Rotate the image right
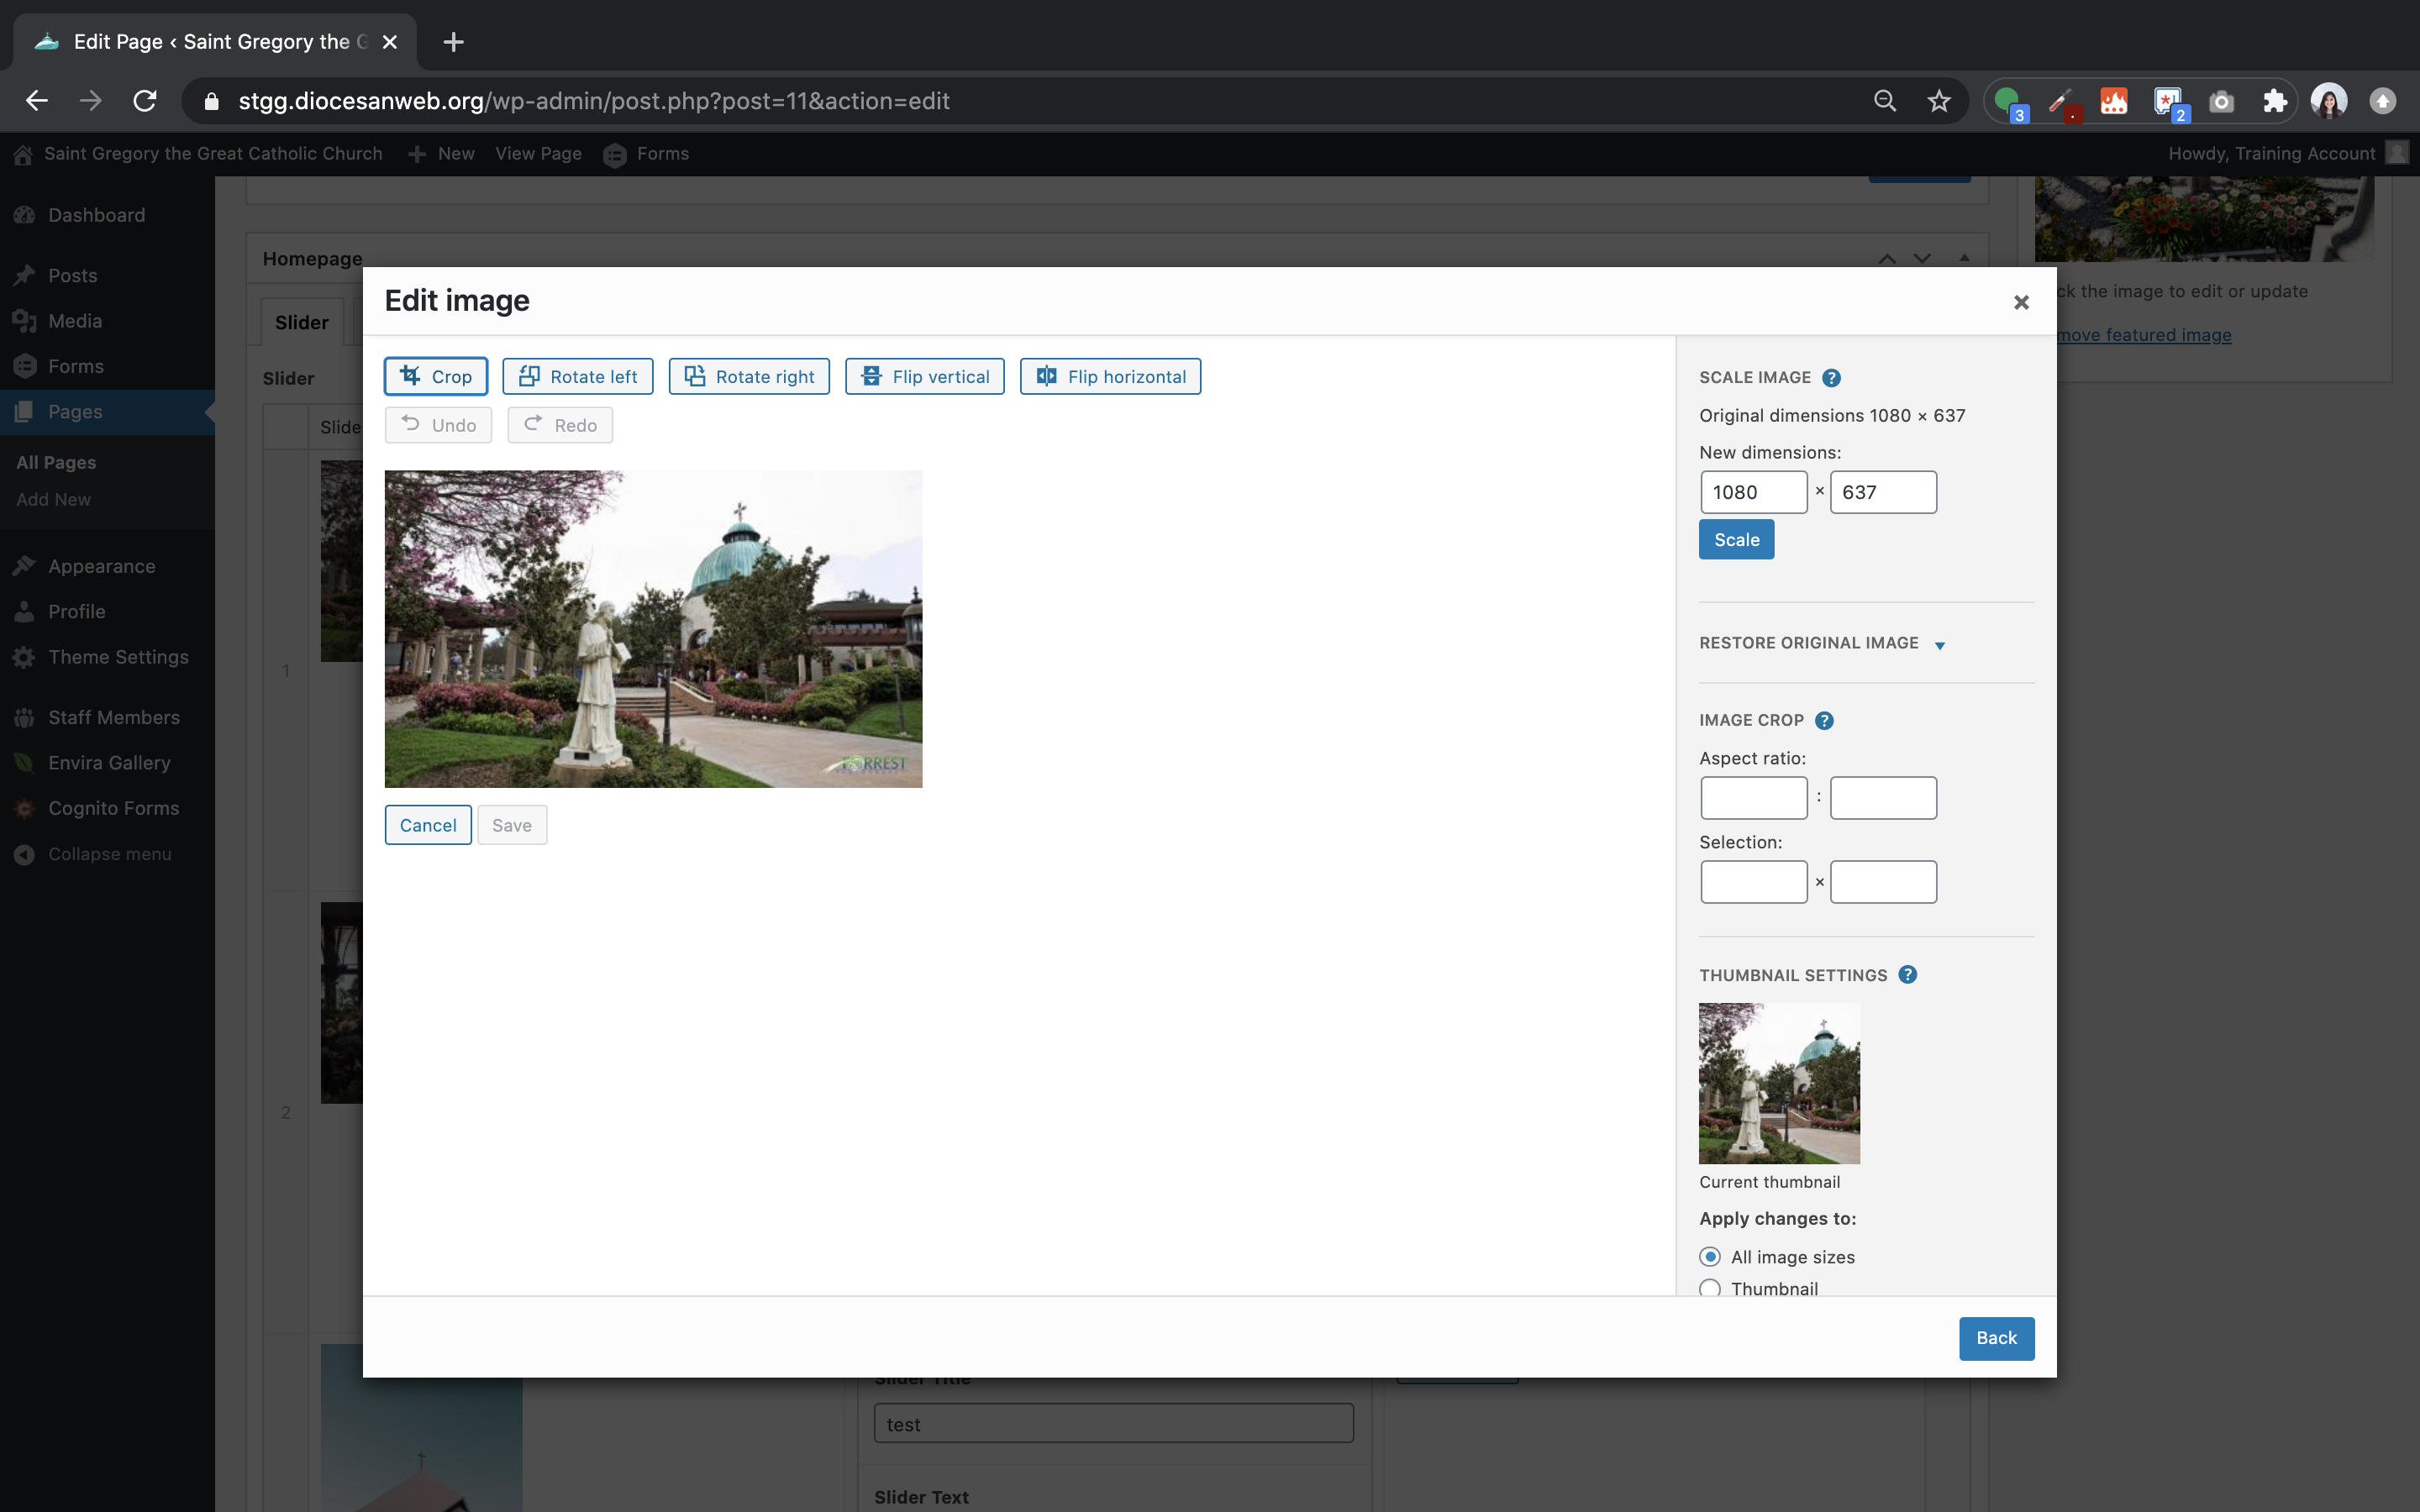 click(x=748, y=376)
